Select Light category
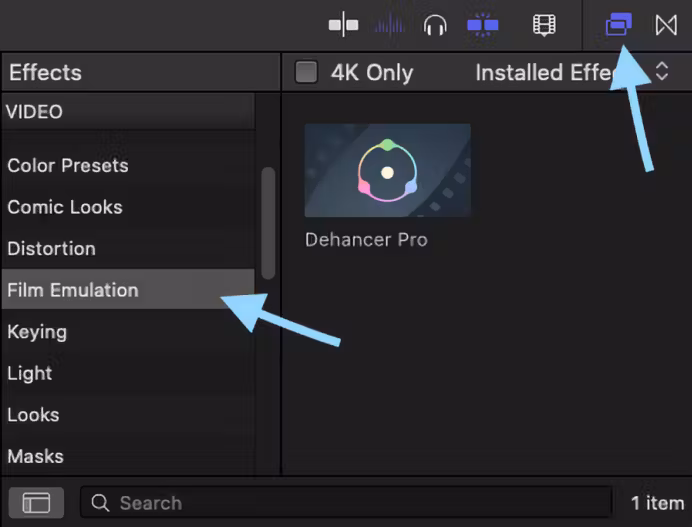Image resolution: width=692 pixels, height=528 pixels. coord(128,373)
